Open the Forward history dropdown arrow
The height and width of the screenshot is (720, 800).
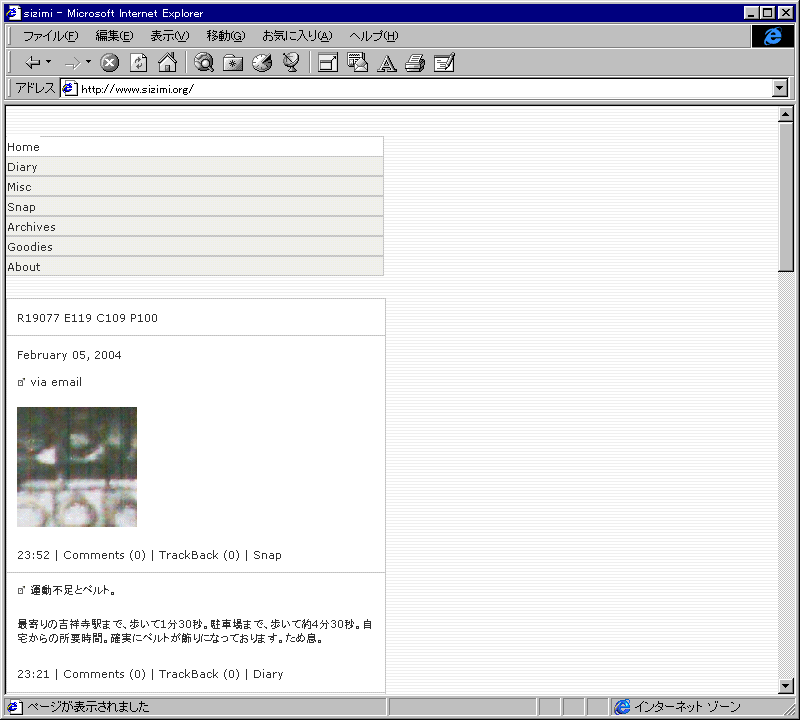point(88,62)
